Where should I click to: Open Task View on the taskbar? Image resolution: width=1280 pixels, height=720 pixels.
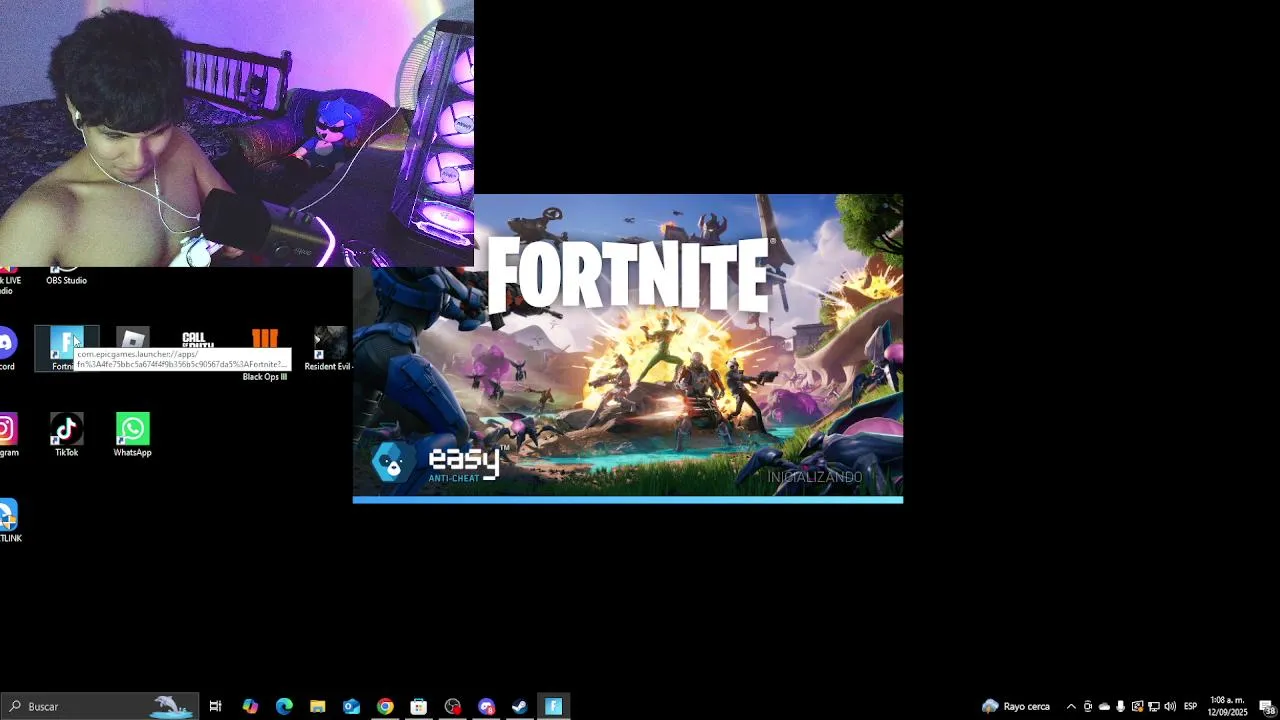tap(215, 706)
